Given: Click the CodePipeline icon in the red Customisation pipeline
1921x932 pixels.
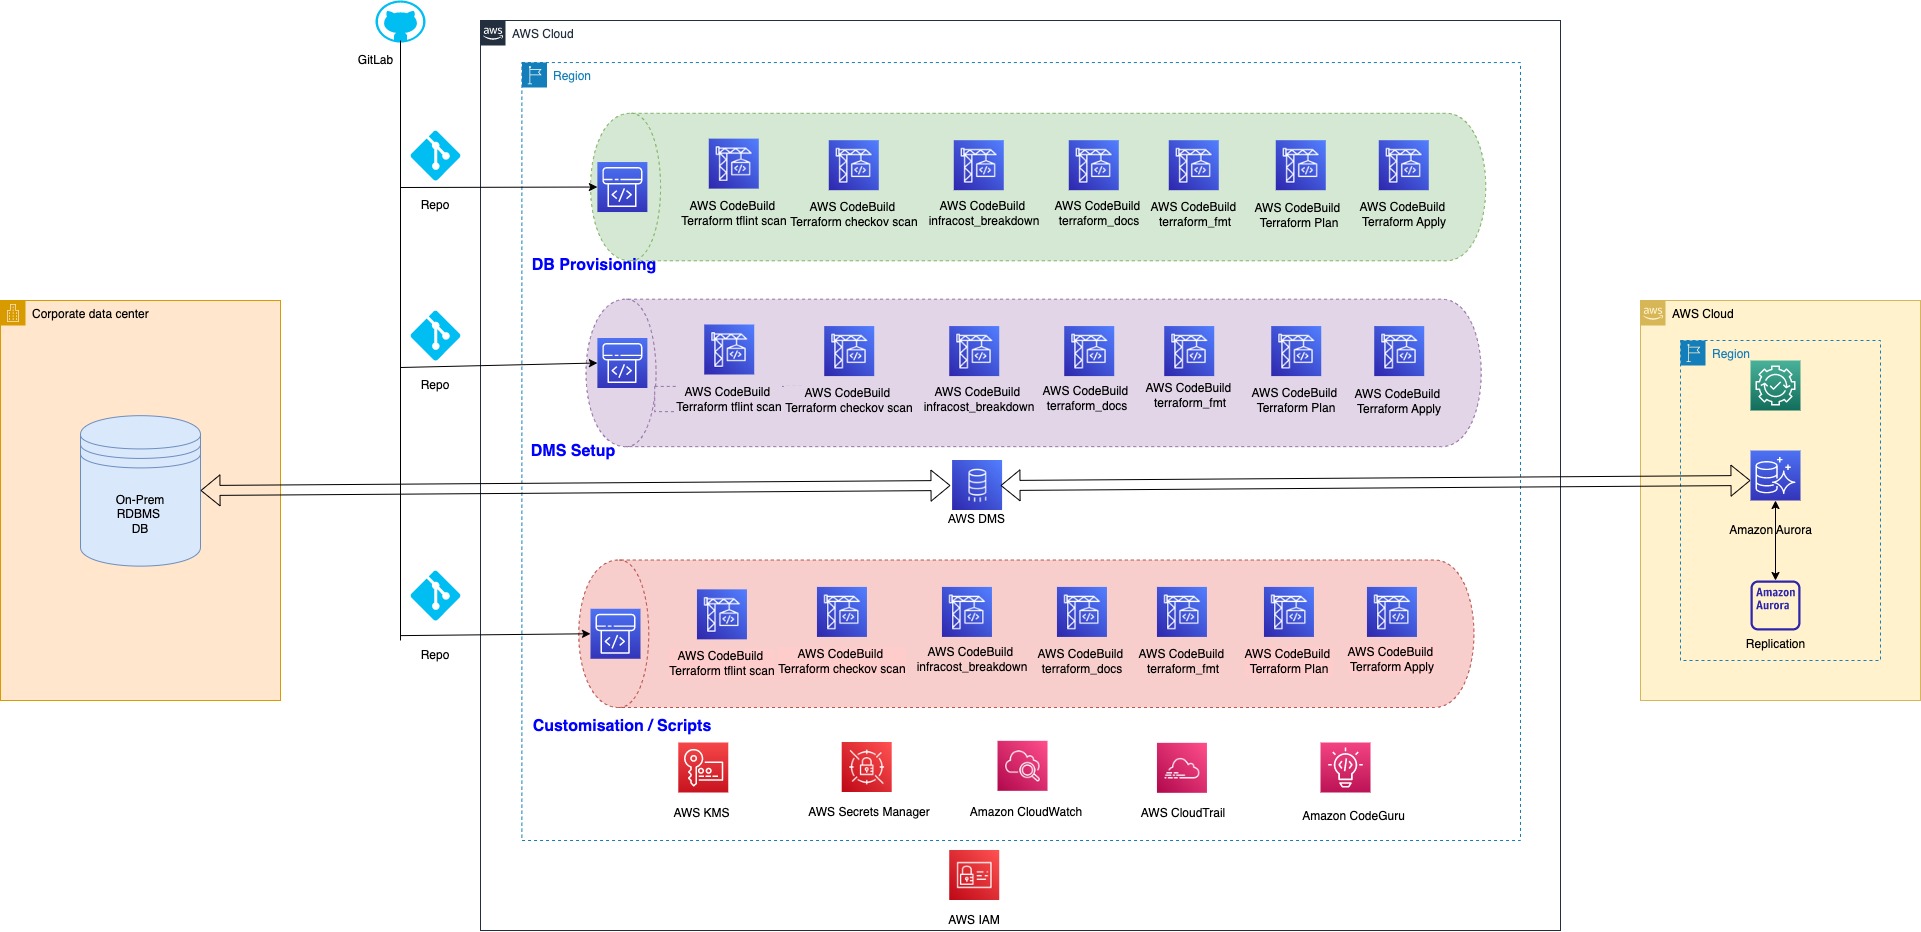Looking at the screenshot, I should [x=615, y=634].
